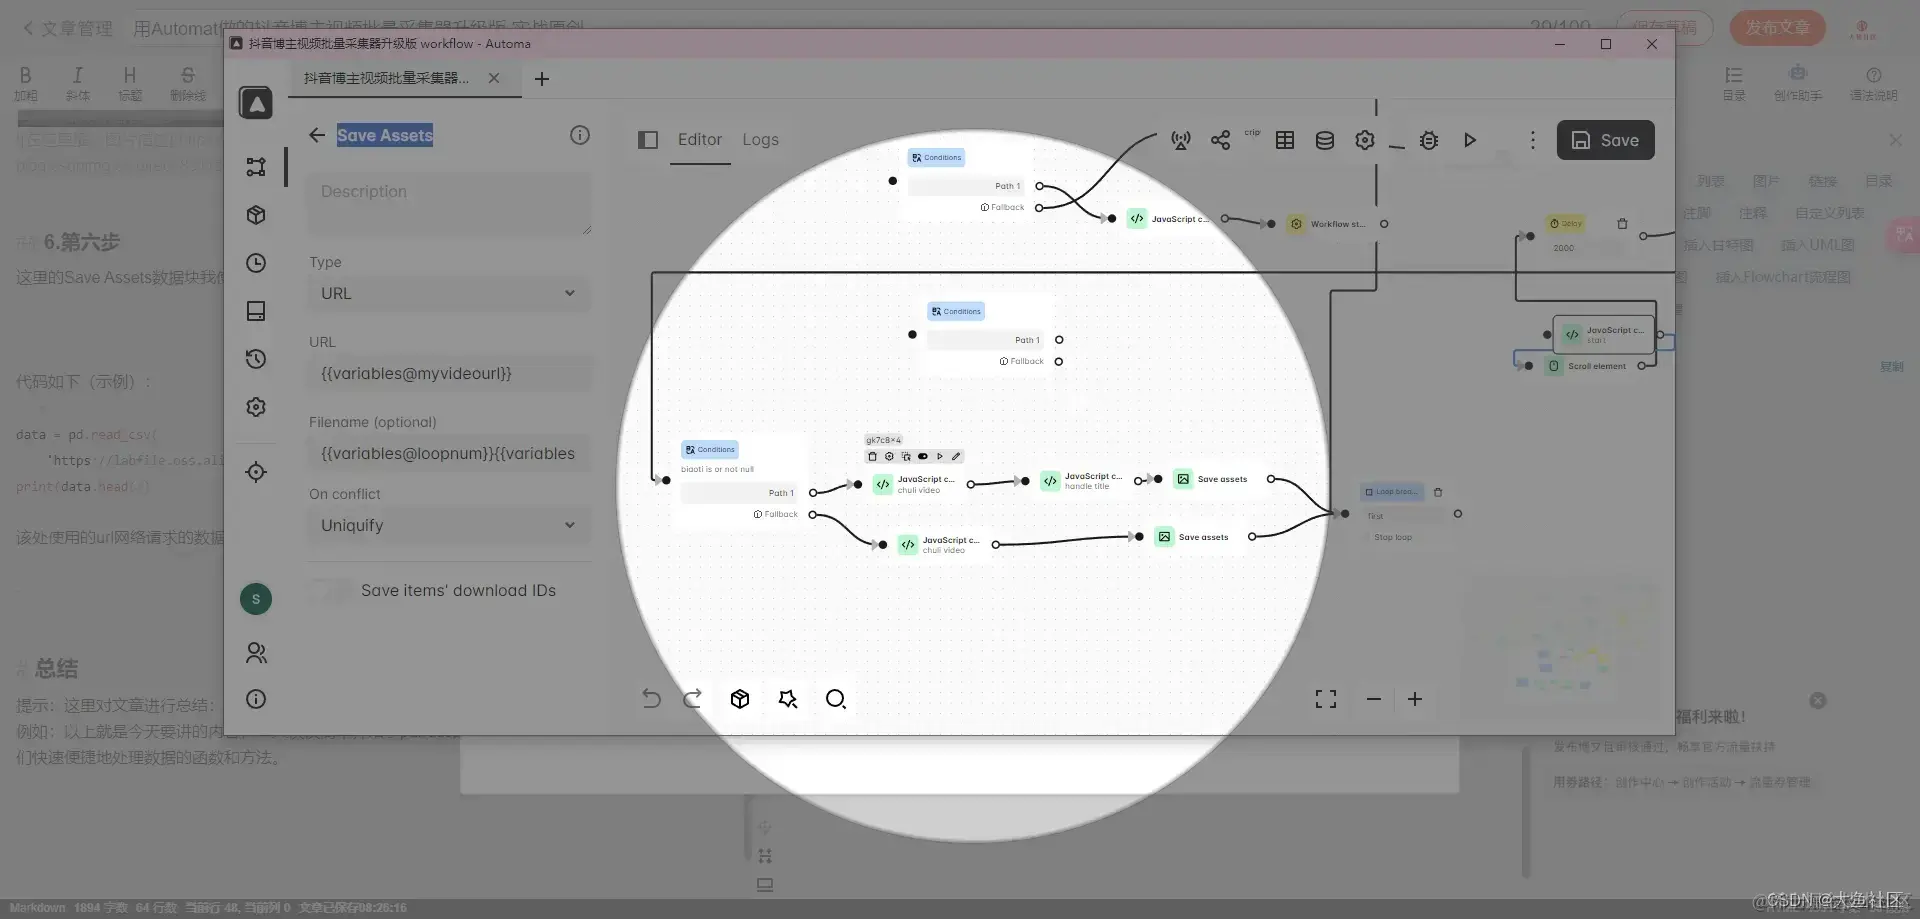Click the Automa logo icon

tap(256, 103)
